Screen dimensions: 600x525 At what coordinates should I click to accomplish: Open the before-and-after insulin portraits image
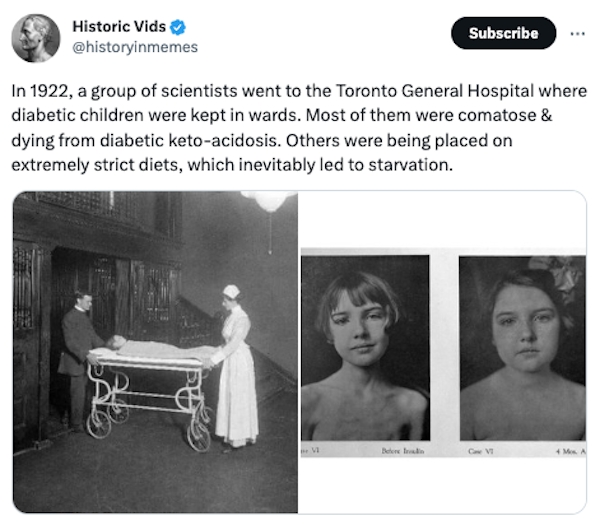pos(443,351)
